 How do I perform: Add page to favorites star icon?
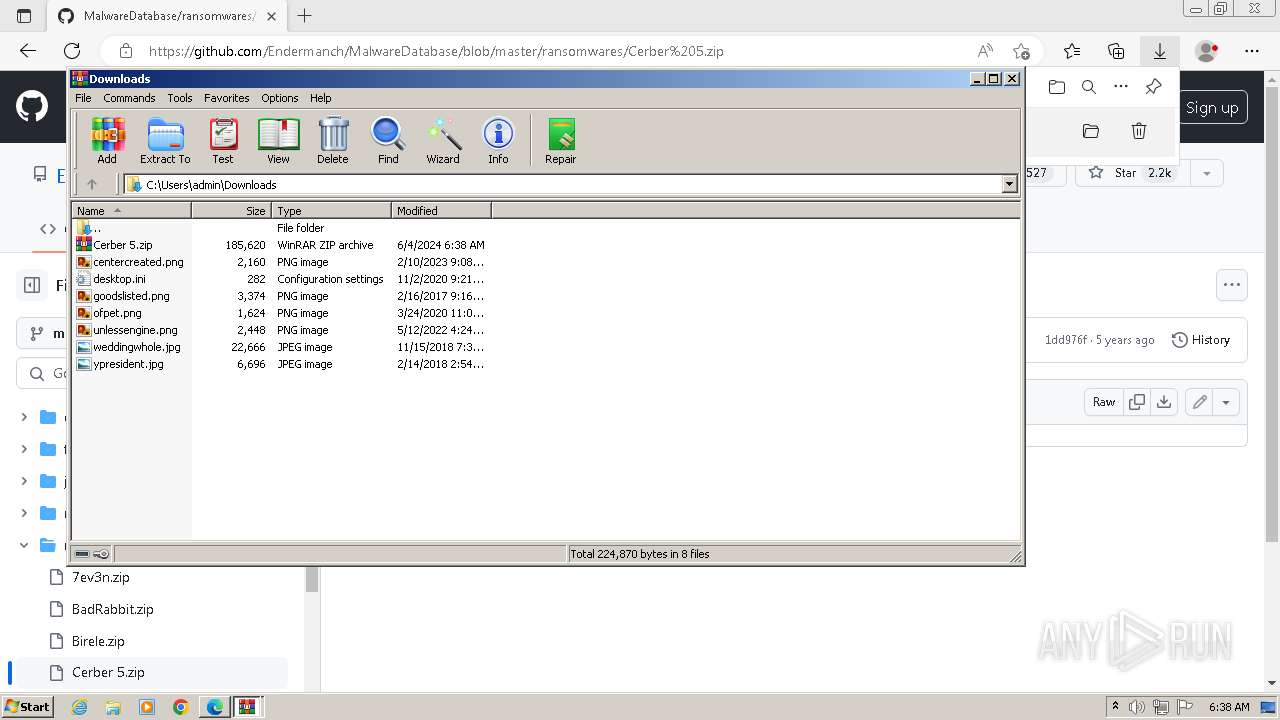(x=1021, y=51)
